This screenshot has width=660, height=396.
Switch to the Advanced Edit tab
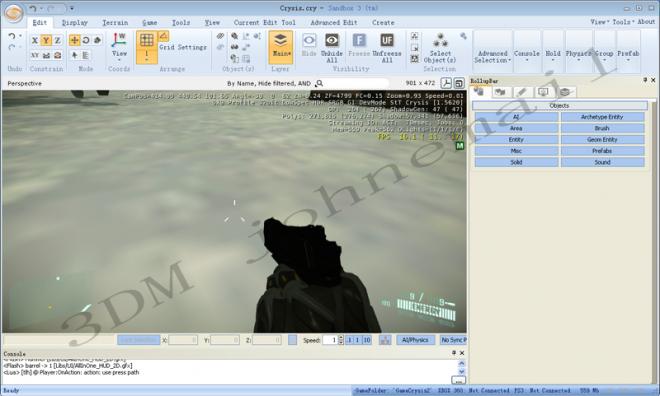(334, 22)
